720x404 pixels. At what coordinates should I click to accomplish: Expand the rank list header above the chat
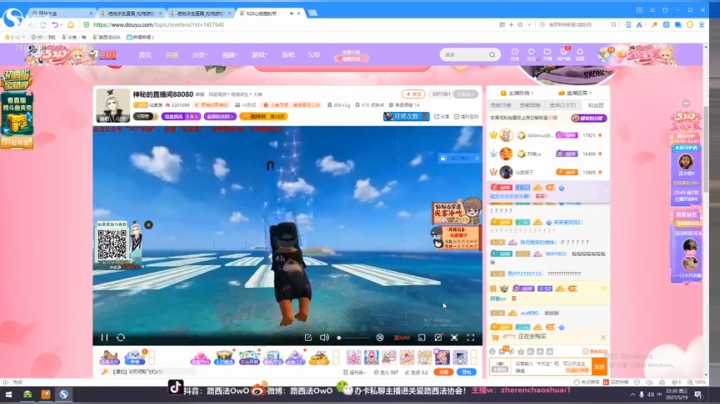point(517,93)
